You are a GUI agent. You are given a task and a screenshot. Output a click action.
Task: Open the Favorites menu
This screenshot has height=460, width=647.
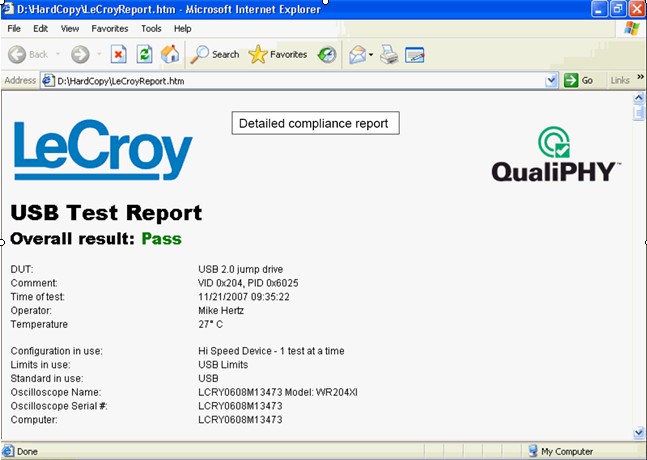pos(110,29)
